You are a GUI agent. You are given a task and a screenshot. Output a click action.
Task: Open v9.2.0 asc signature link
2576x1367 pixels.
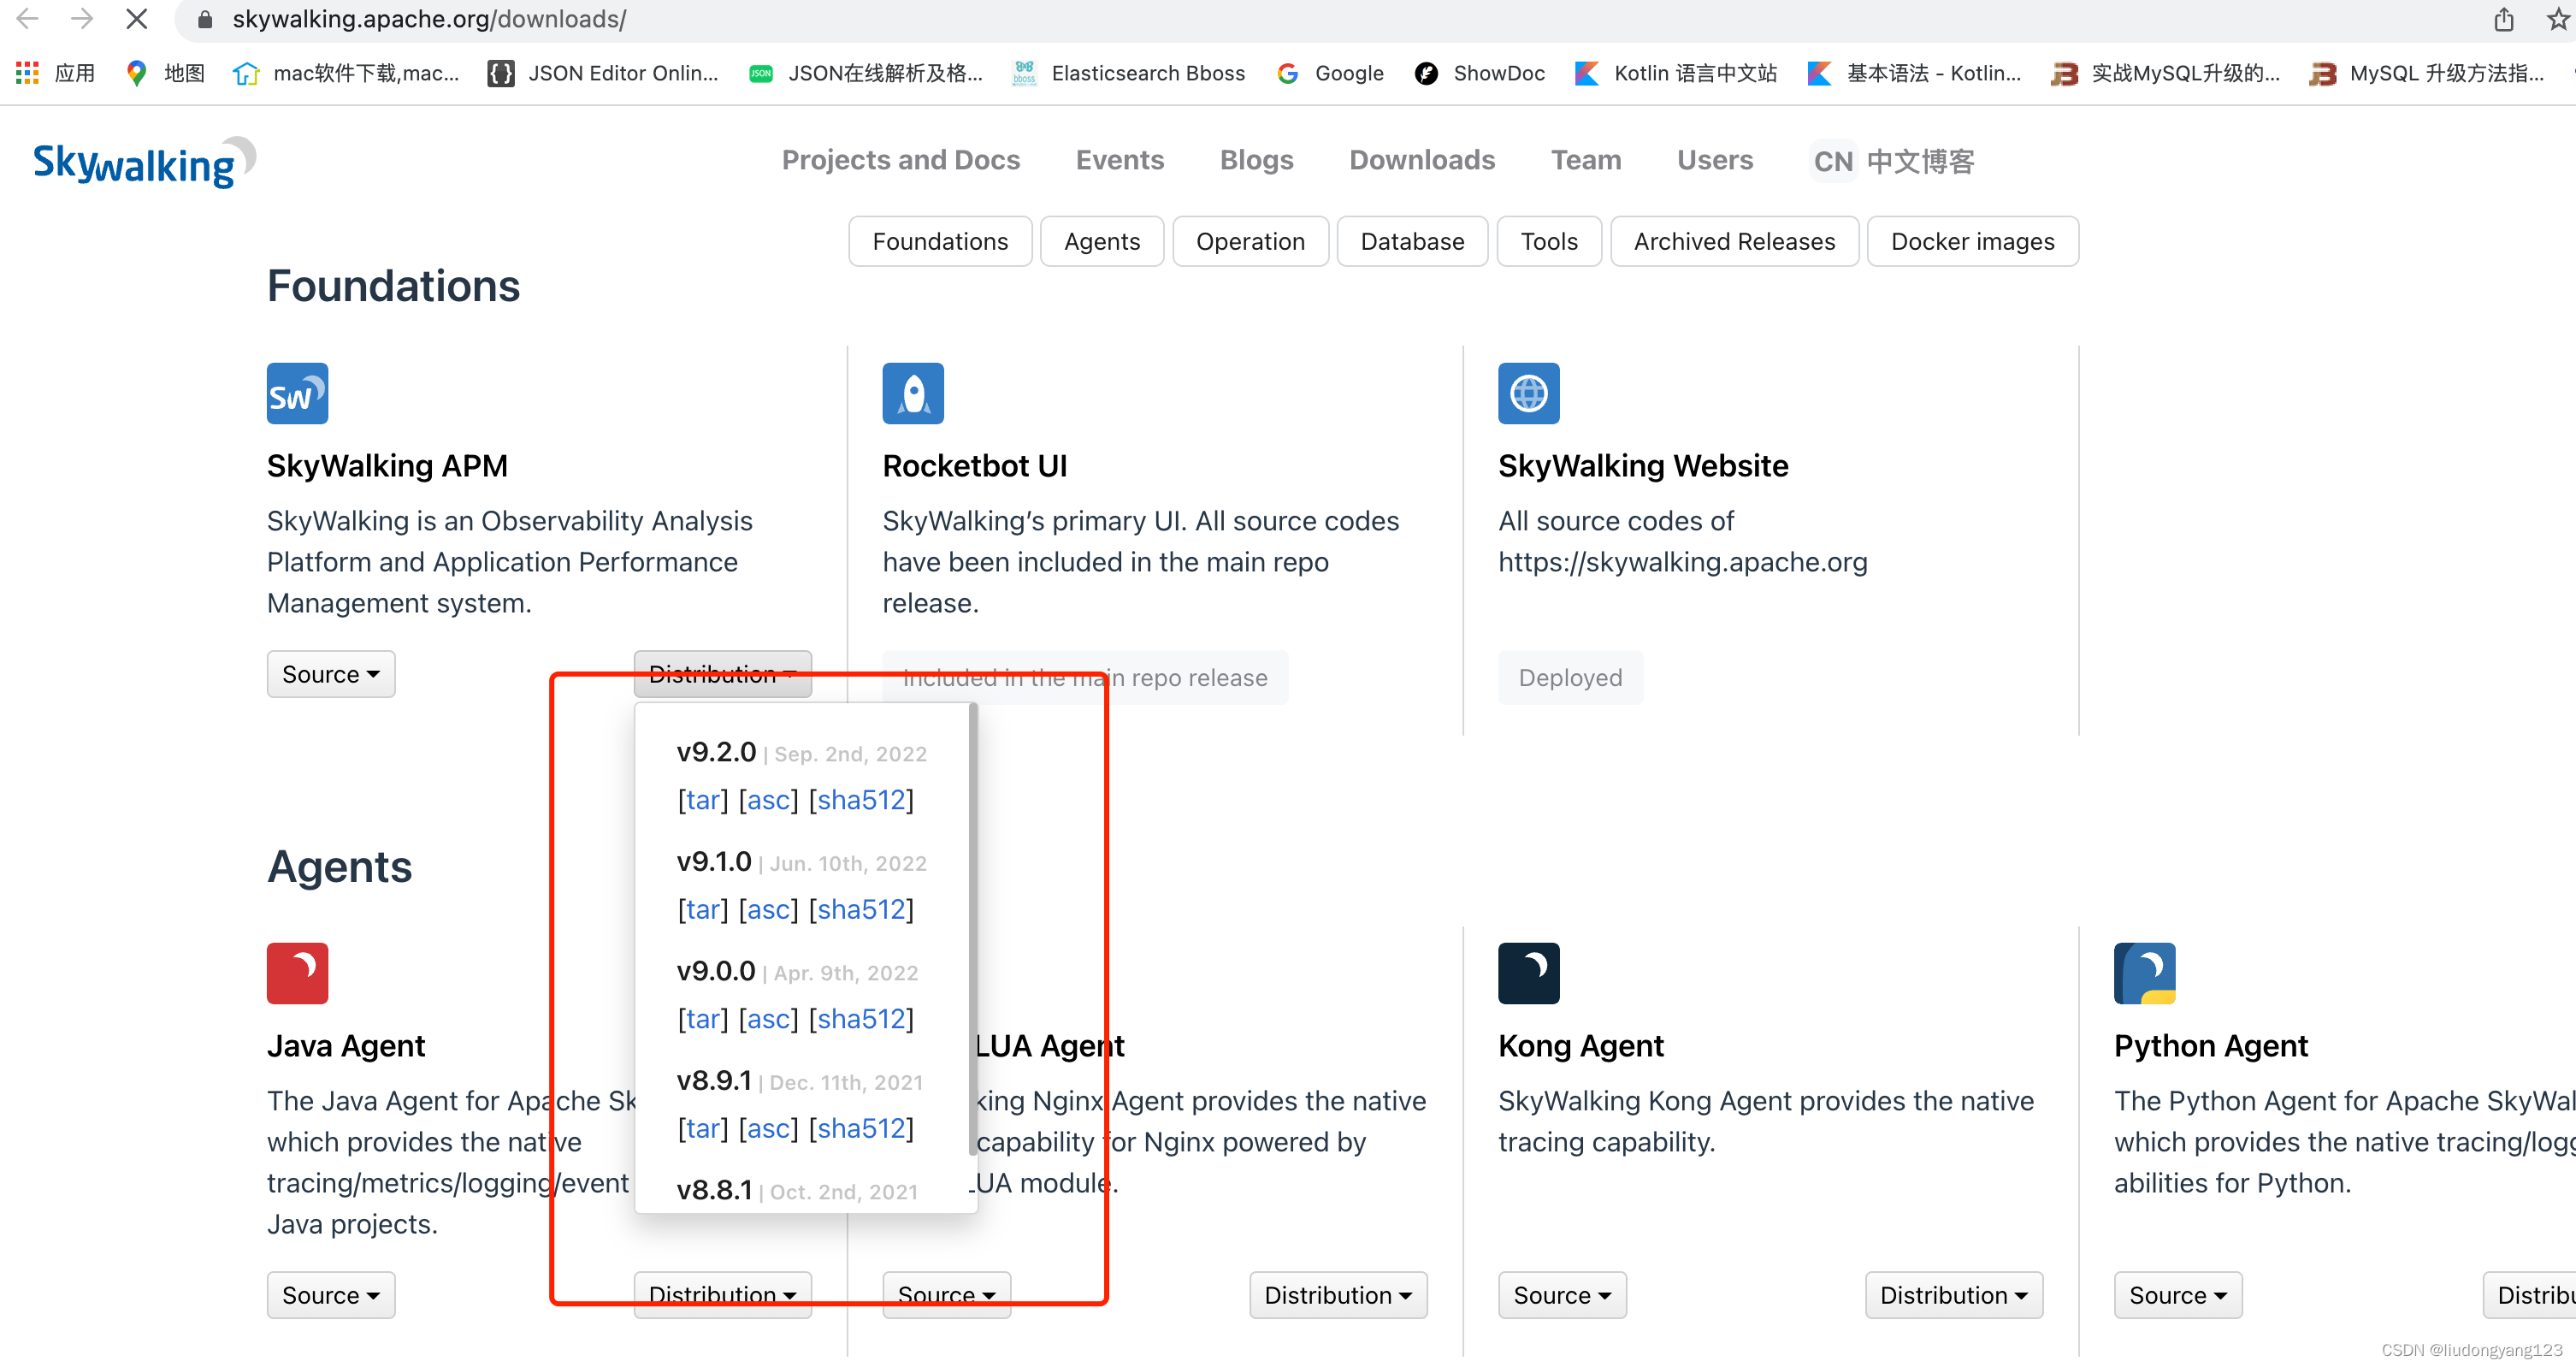(768, 799)
